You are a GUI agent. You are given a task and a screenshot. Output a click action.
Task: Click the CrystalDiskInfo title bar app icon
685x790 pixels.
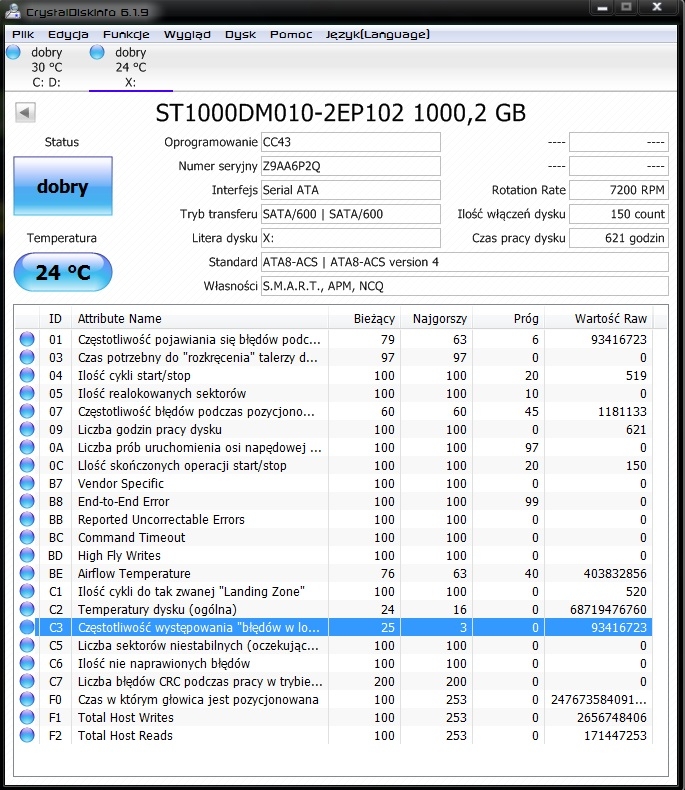point(13,12)
